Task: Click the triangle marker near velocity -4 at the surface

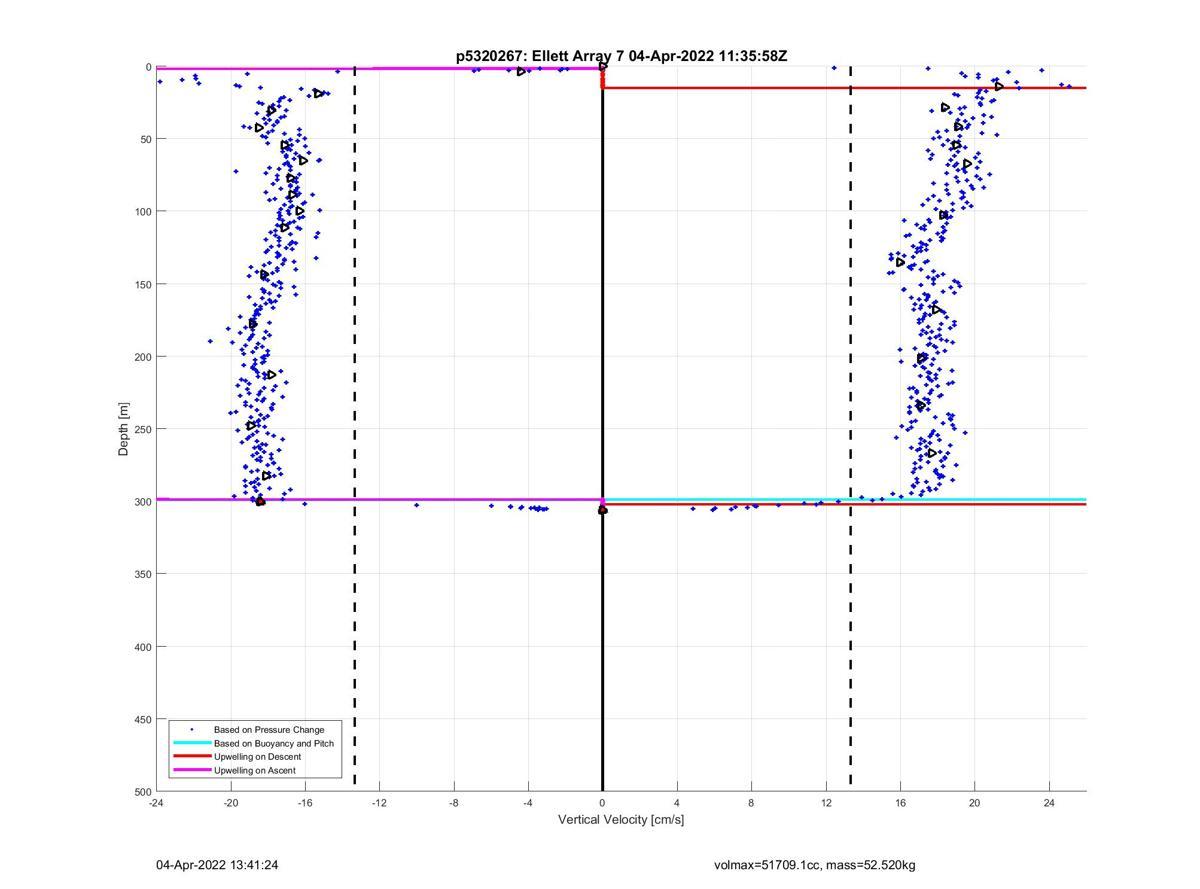Action: tap(521, 71)
